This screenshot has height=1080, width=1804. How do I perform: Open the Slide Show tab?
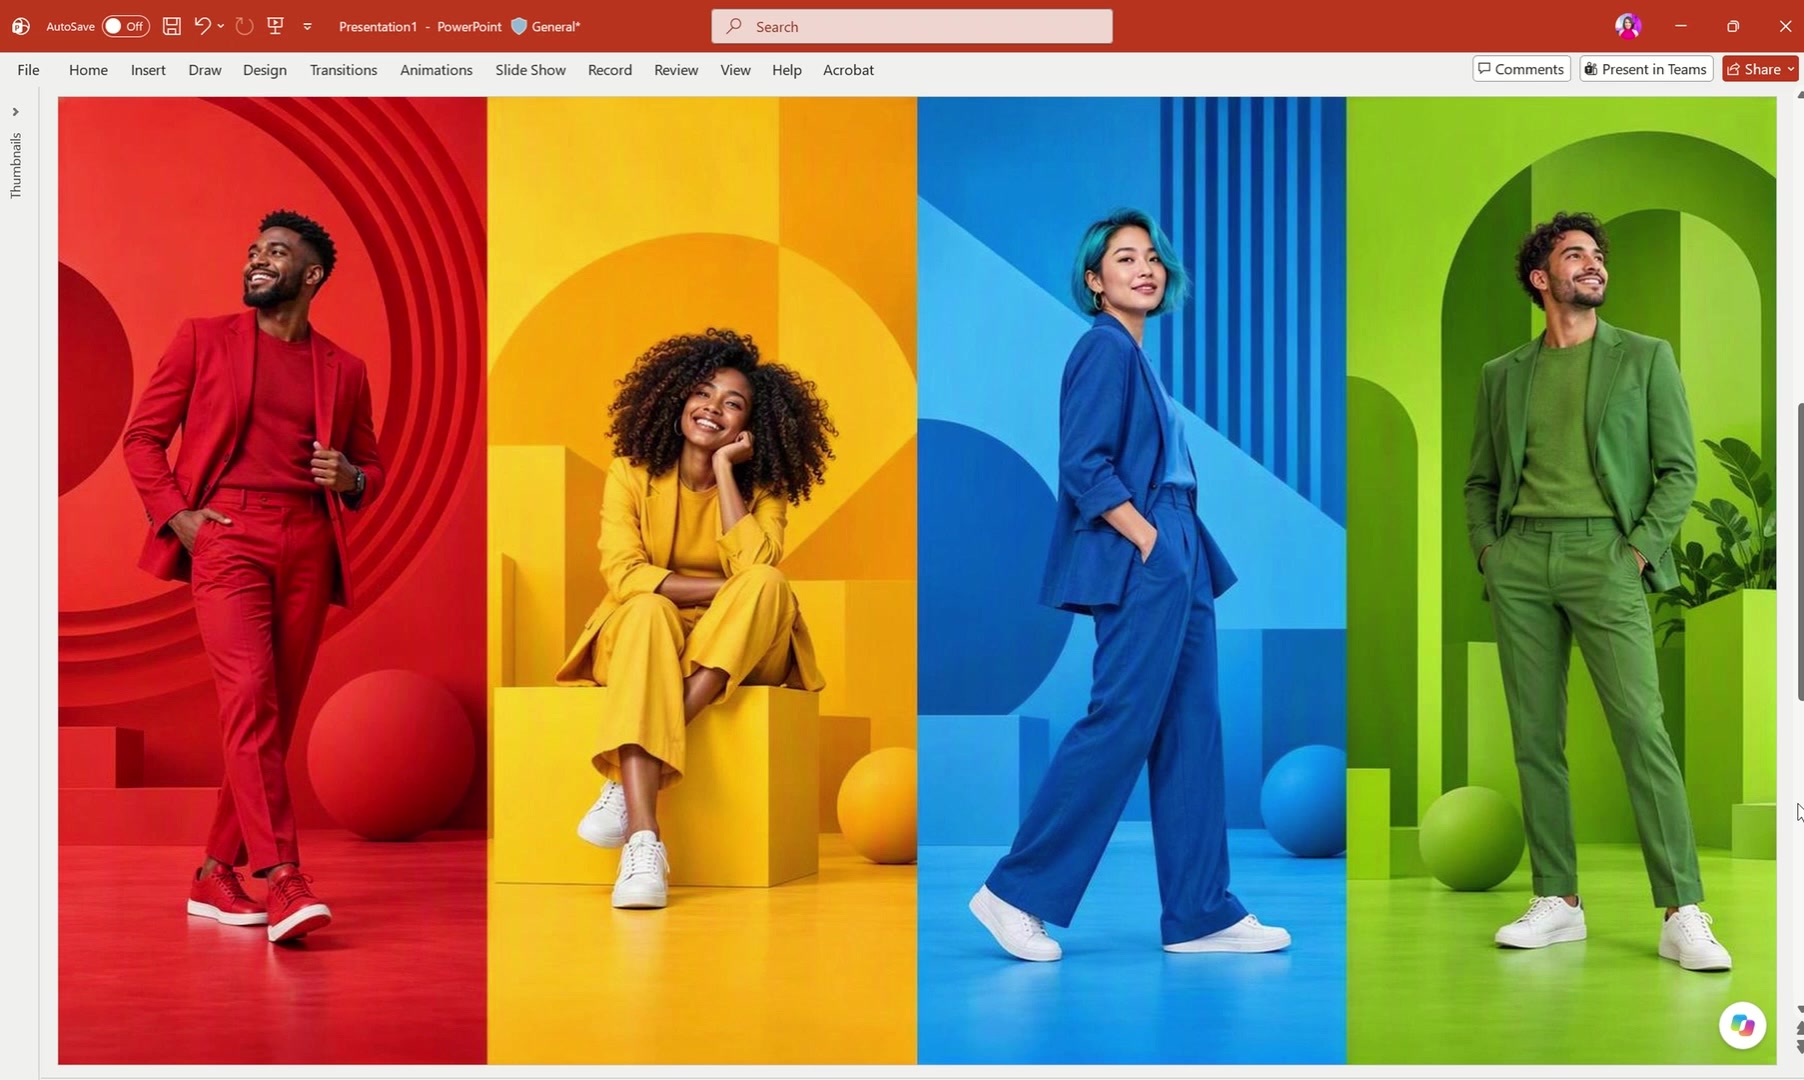click(530, 70)
